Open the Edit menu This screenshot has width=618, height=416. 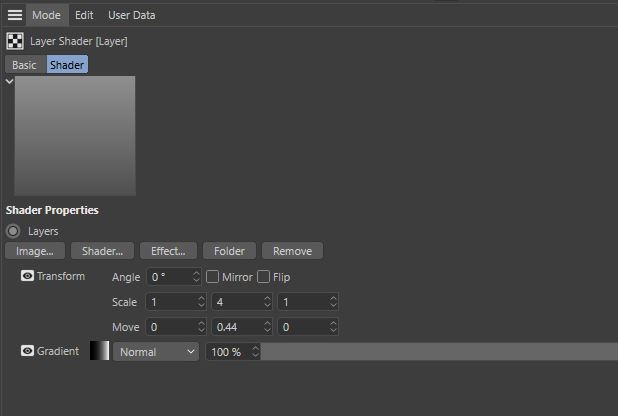click(x=84, y=15)
